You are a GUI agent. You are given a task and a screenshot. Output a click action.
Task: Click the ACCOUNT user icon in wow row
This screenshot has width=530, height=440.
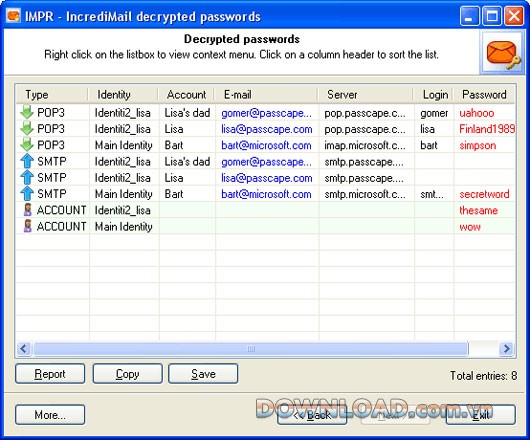coord(27,226)
